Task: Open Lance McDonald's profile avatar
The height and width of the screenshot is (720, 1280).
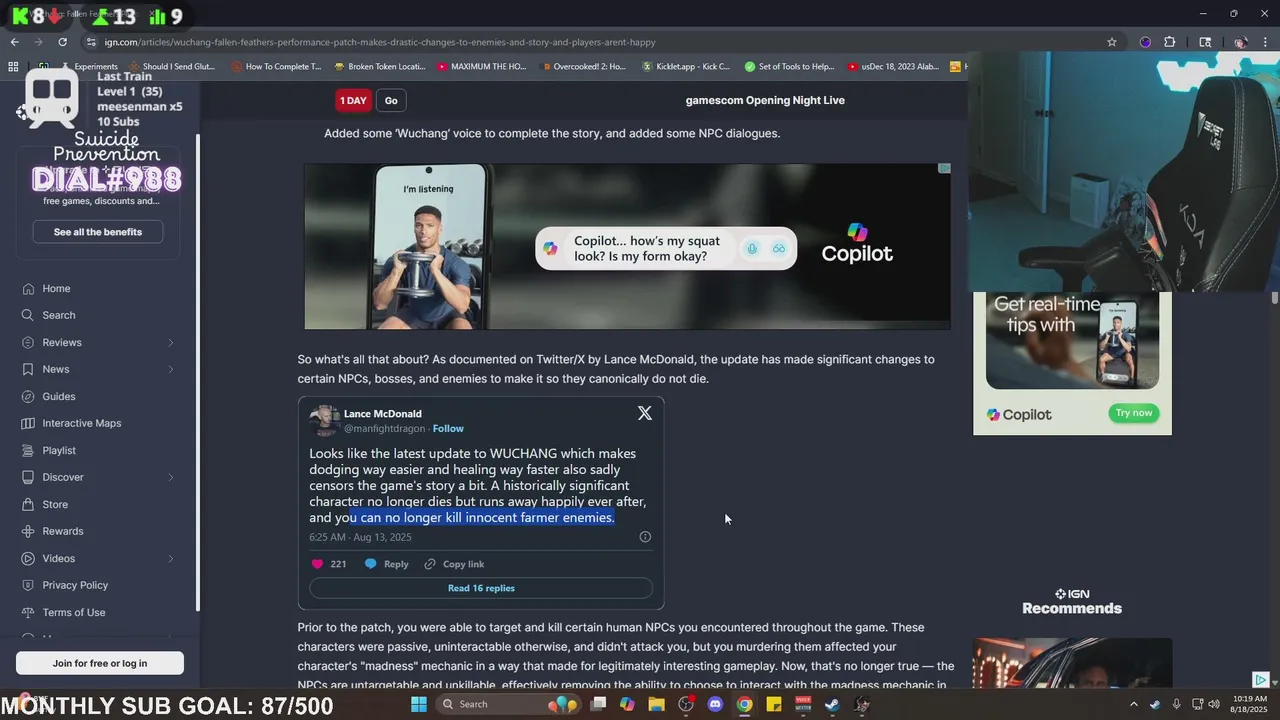Action: [324, 420]
